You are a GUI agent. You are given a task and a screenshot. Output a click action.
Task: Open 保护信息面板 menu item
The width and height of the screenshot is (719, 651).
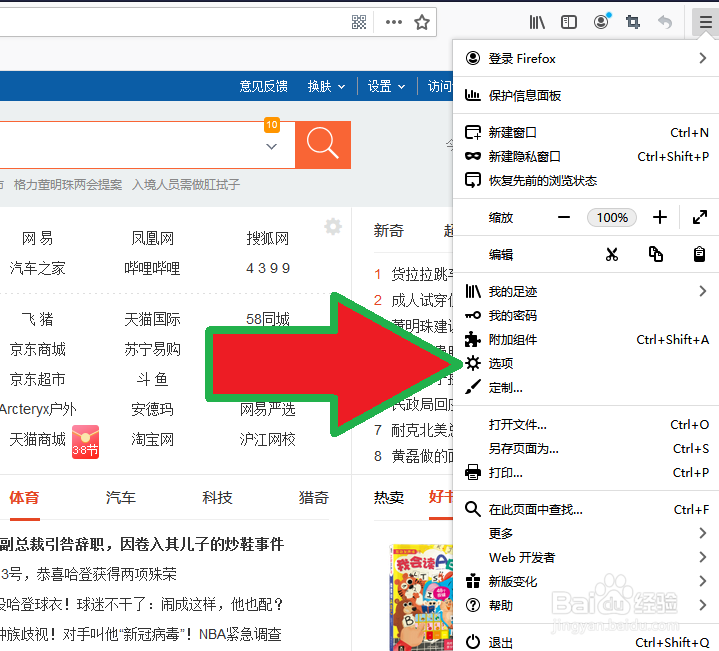[586, 95]
